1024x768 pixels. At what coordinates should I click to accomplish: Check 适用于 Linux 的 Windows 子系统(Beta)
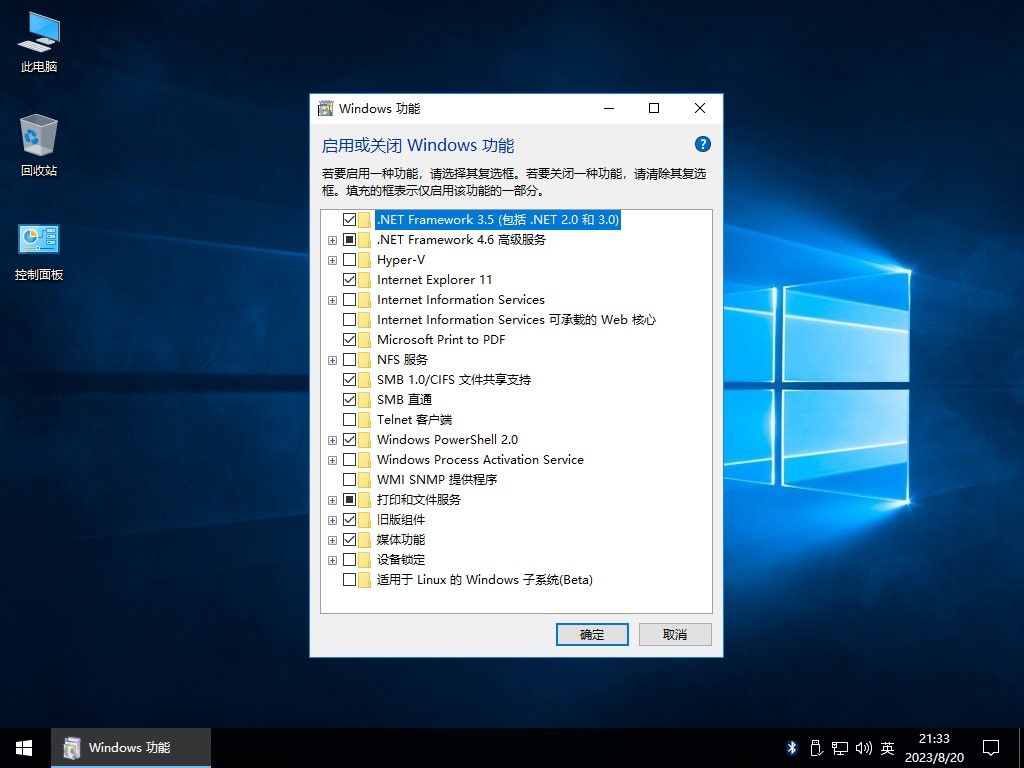[349, 580]
